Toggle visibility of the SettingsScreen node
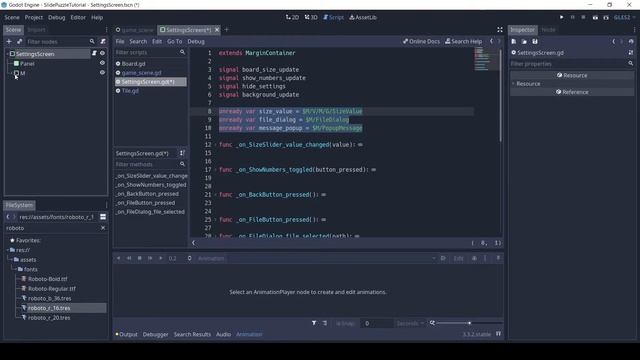 pos(102,53)
